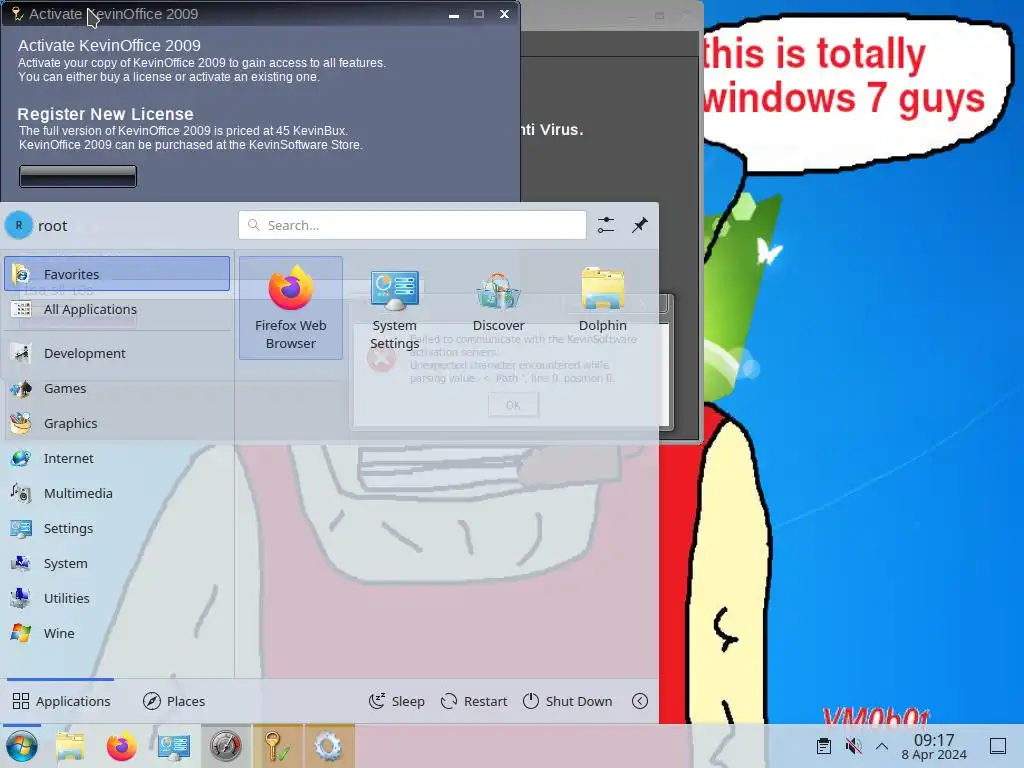
Task: Open the Discover software center
Action: [x=498, y=308]
